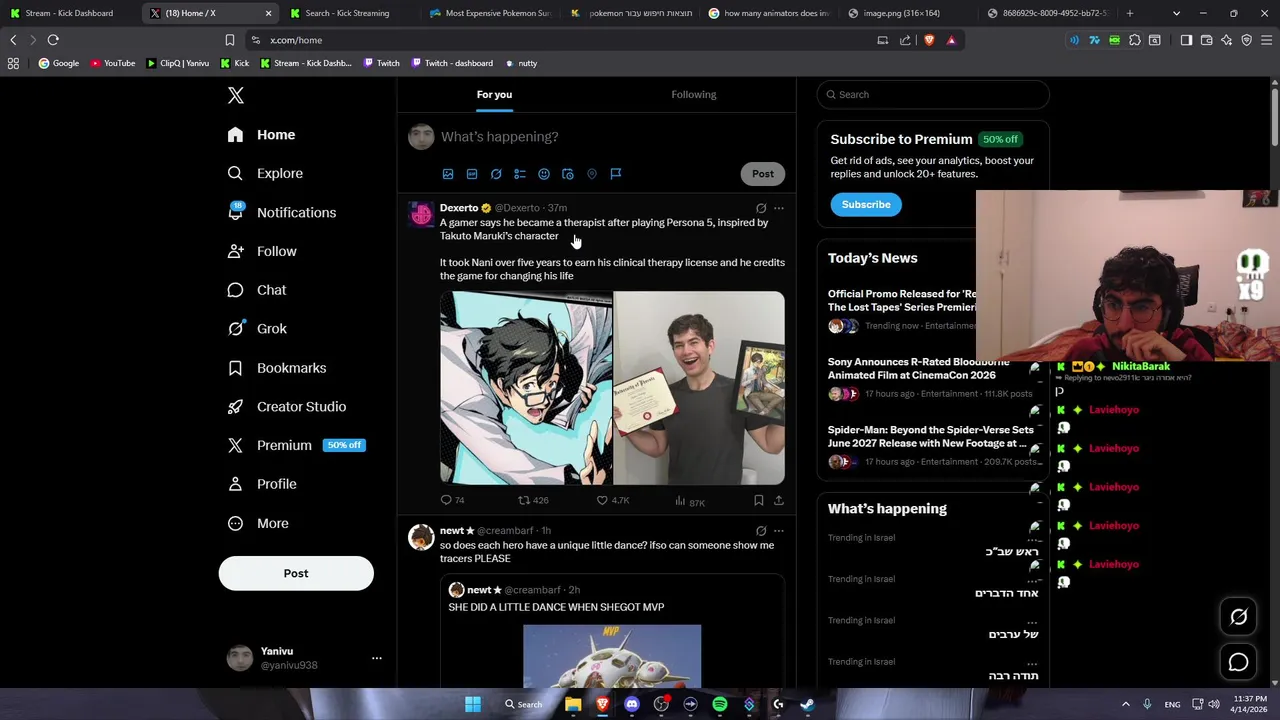Viewport: 1280px width, 720px height.
Task: Open browser tab search dropdown arrow
Action: (x=1176, y=13)
